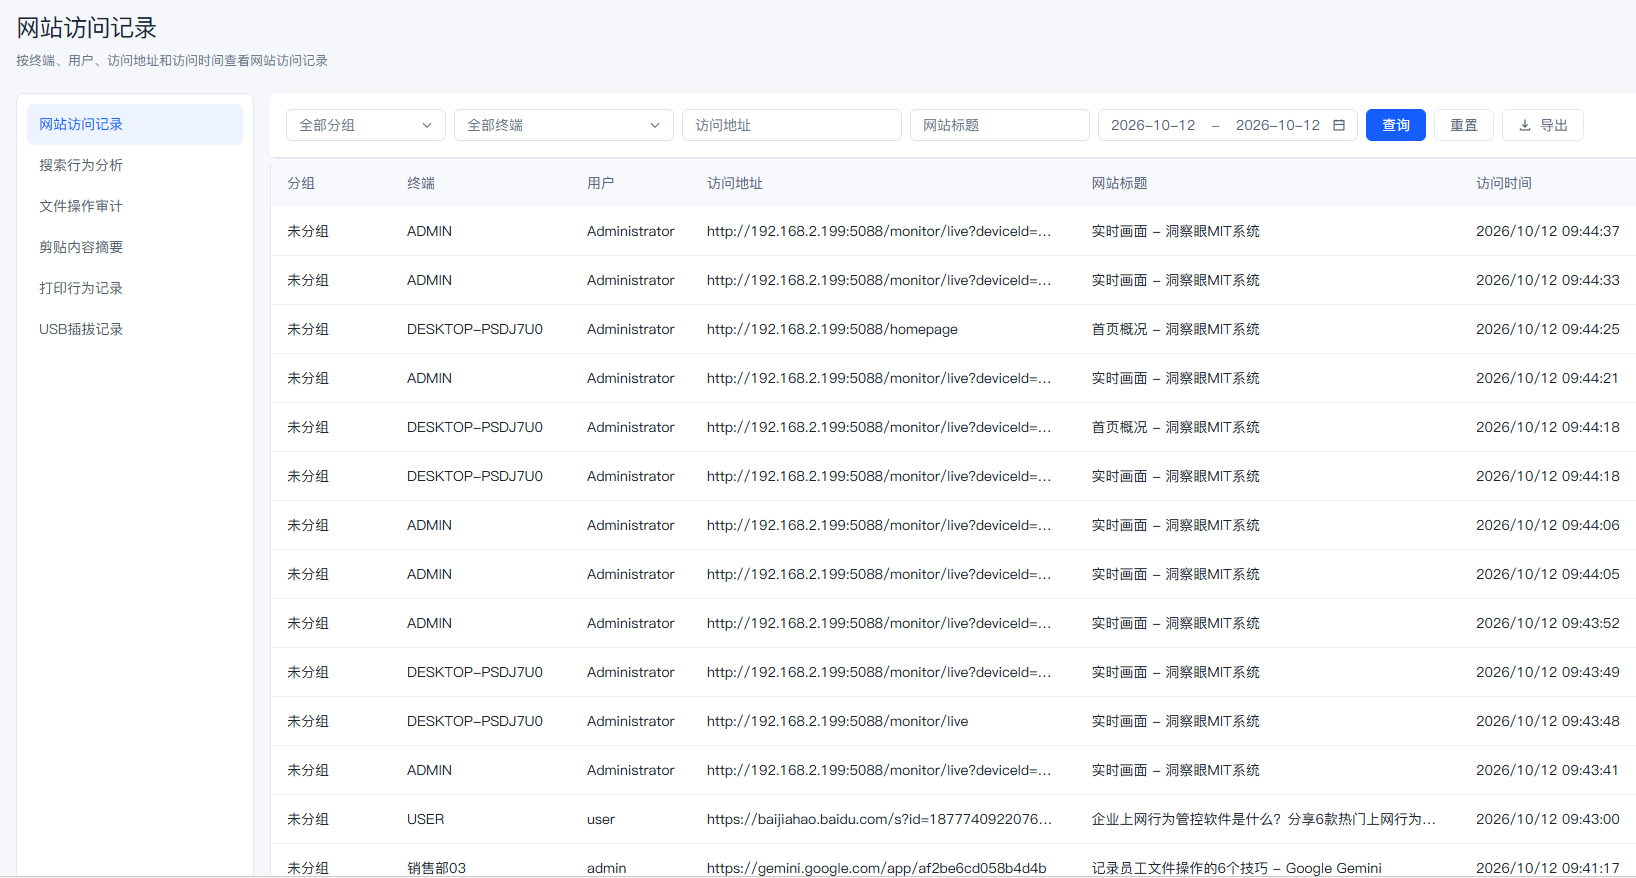Image resolution: width=1636 pixels, height=878 pixels.
Task: Click the 记录员工文件操作的6个技巧 title cell
Action: (1237, 868)
